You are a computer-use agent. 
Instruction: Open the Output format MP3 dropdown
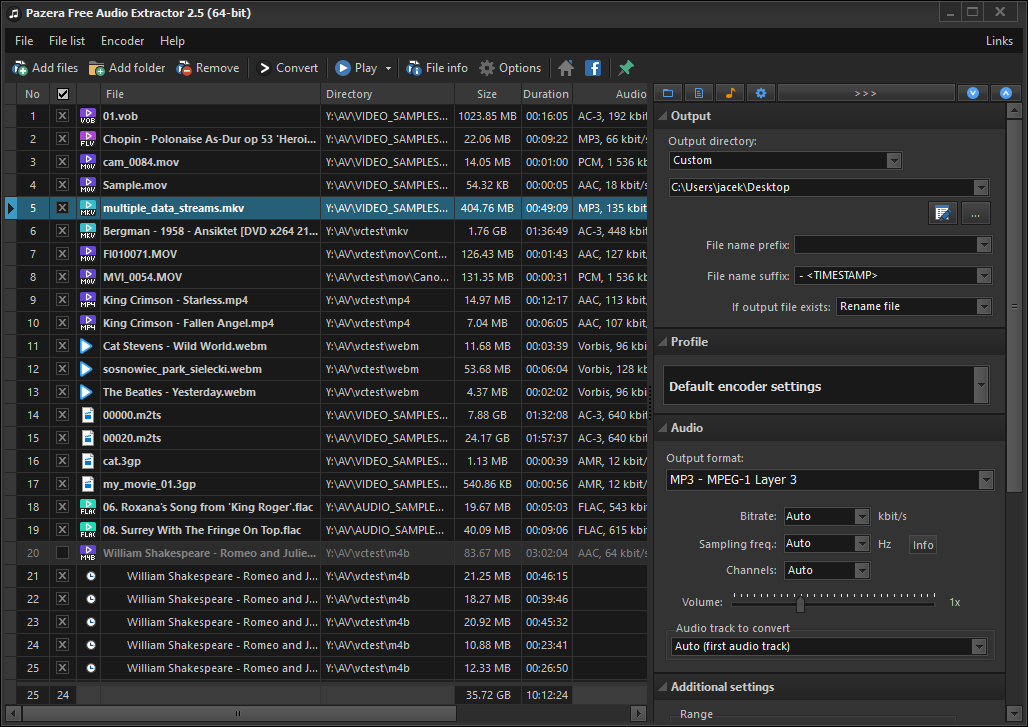(986, 480)
